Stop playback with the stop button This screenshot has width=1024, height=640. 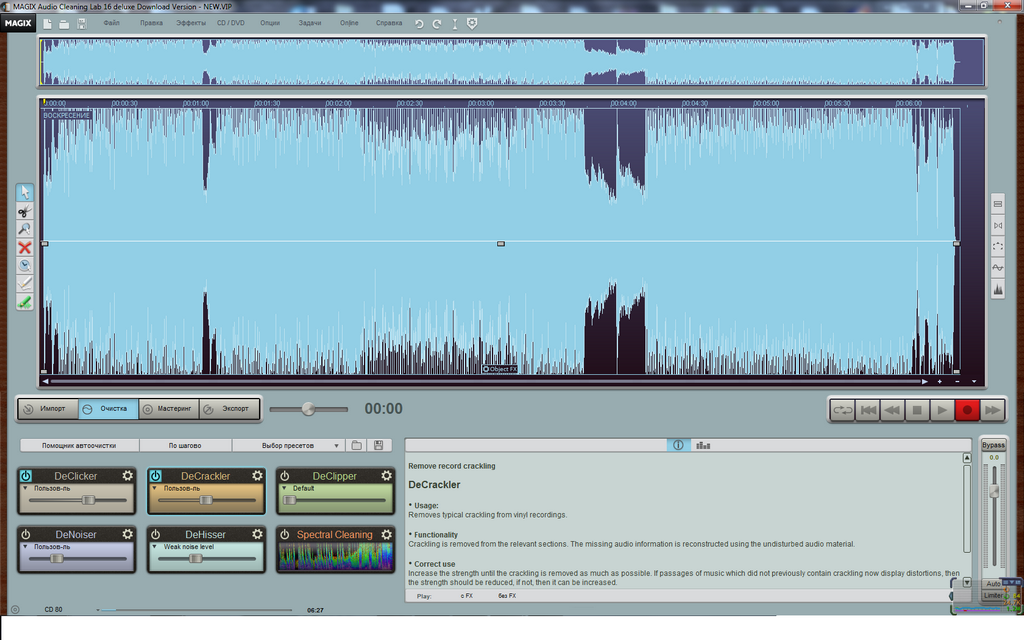point(917,410)
